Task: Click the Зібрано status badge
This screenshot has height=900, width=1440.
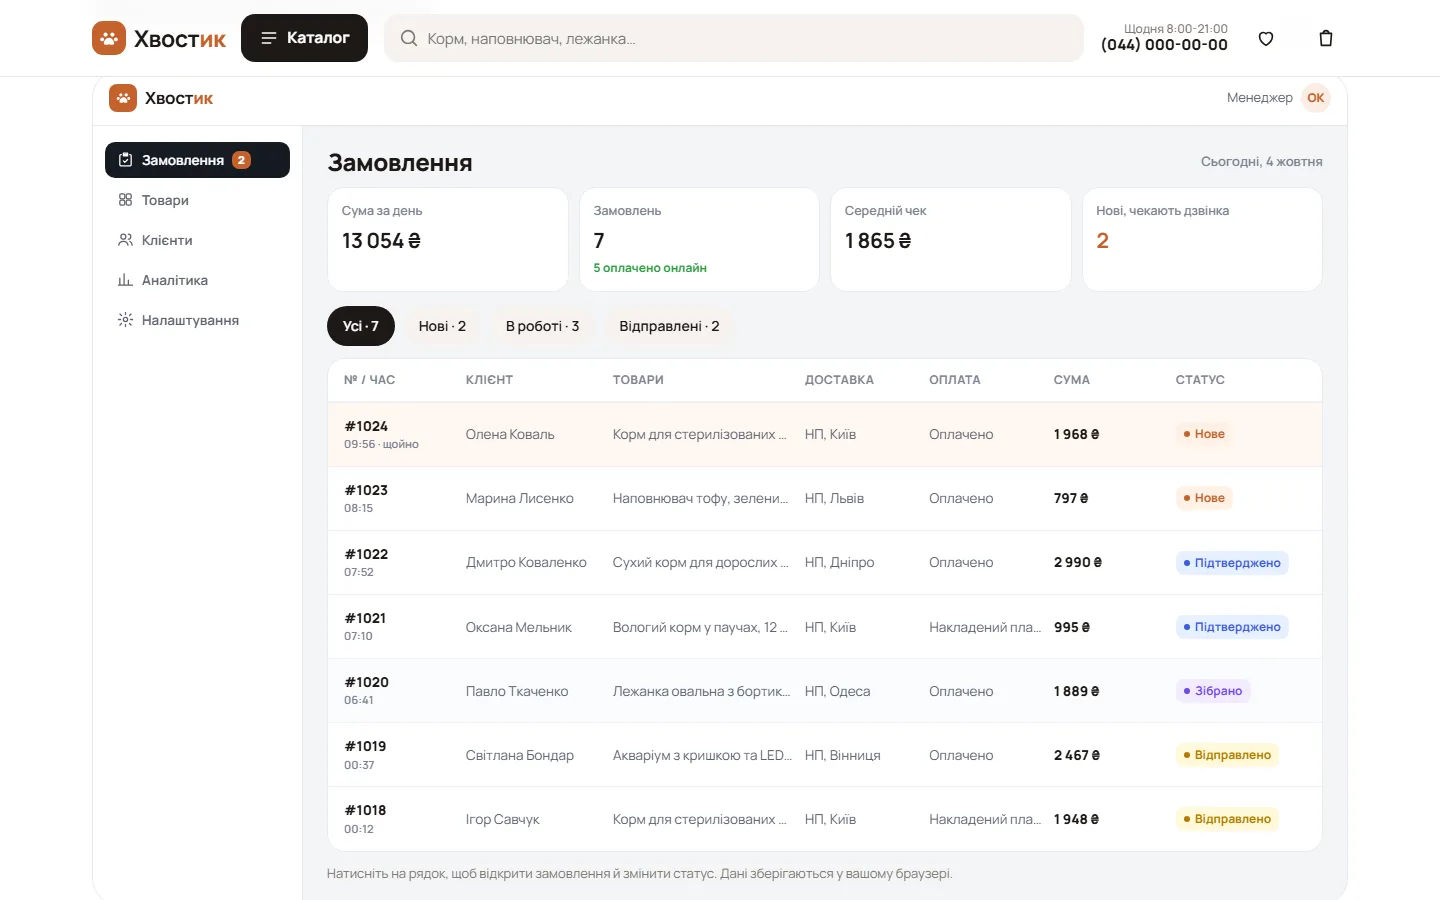Action: point(1212,691)
